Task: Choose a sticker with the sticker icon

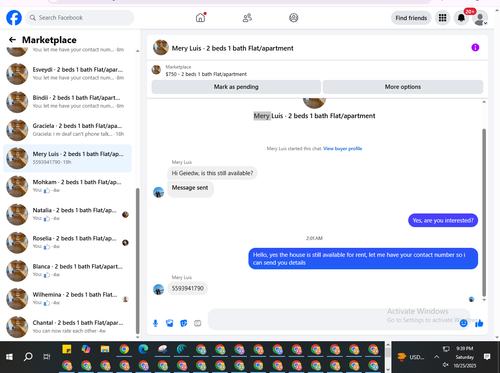Action: [x=184, y=323]
